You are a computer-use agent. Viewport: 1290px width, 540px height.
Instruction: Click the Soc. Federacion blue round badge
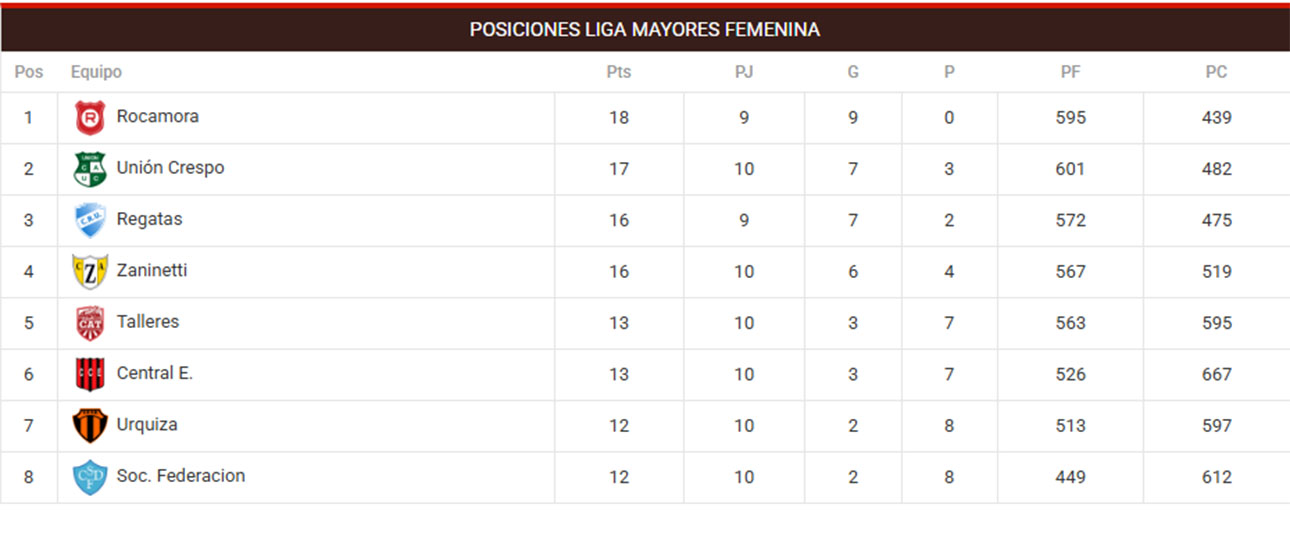[90, 477]
